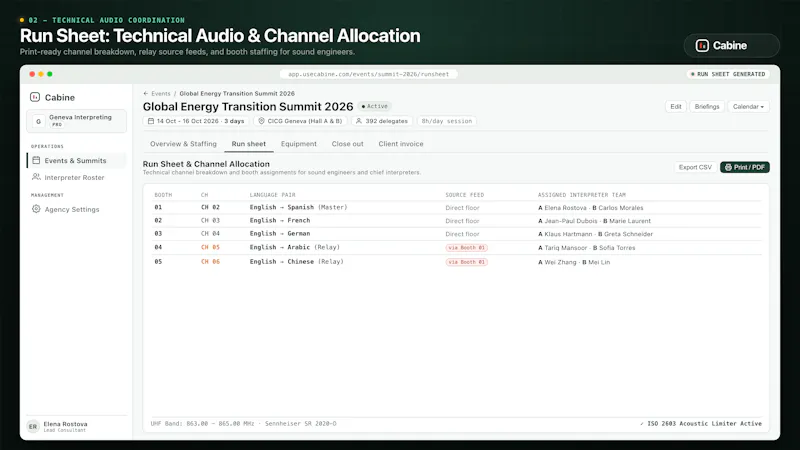The image size is (800, 450).
Task: Click the Run Sheet Generated status pill
Action: [728, 74]
